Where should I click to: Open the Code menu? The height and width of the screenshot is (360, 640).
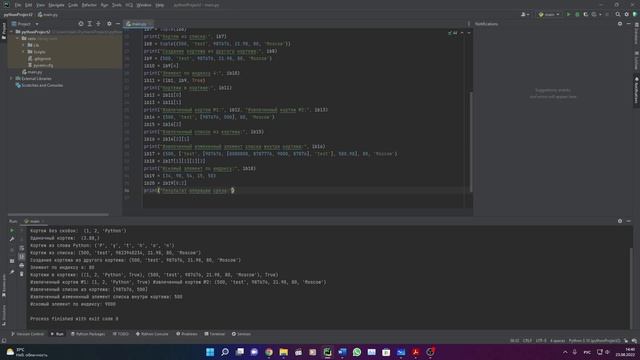tap(73, 5)
